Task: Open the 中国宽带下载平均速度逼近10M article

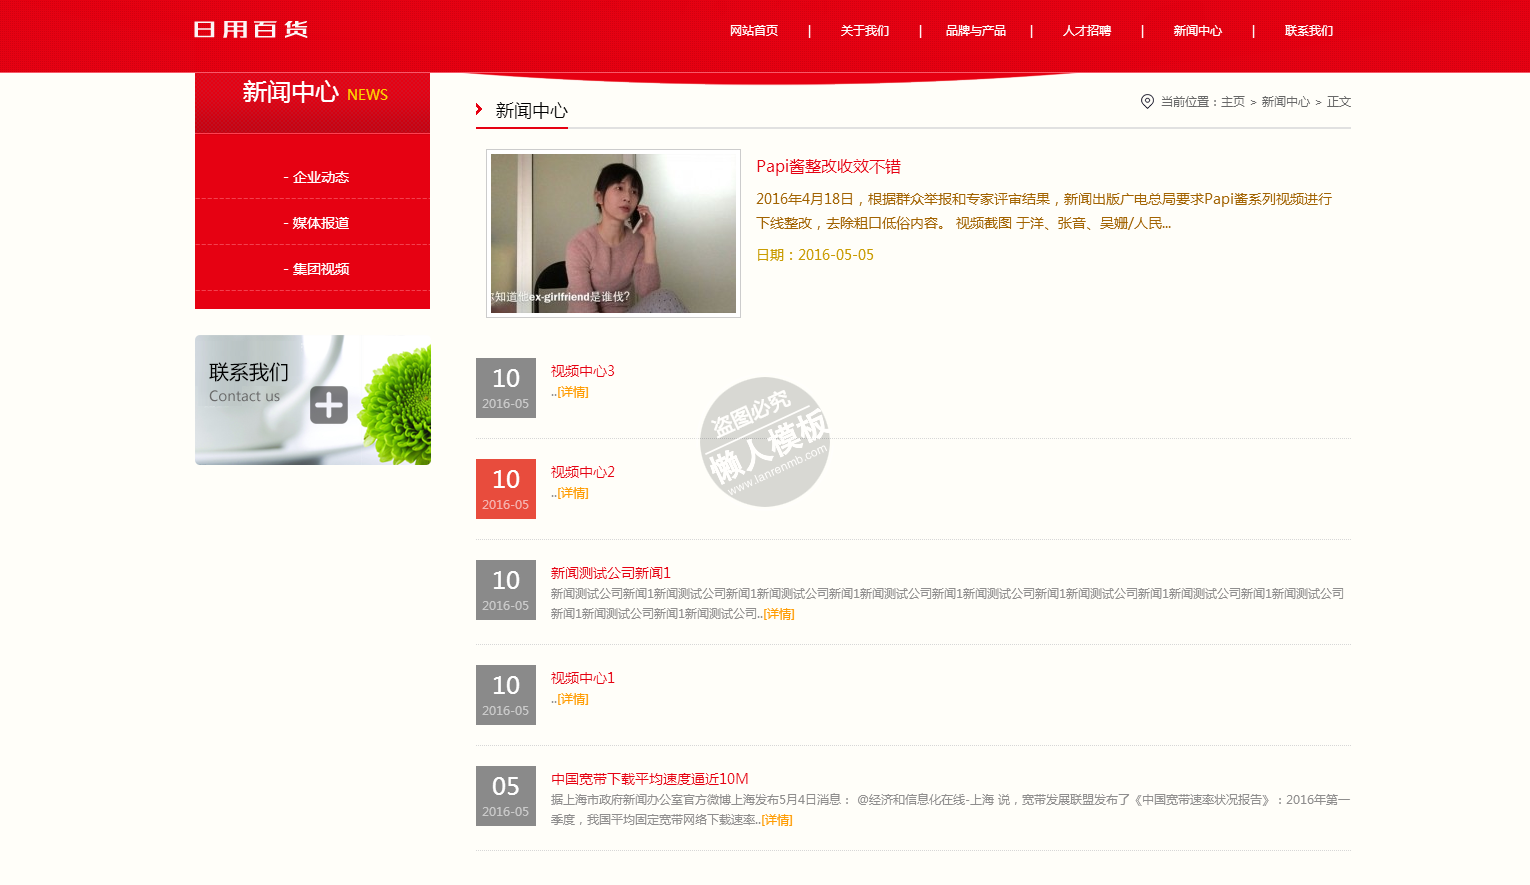Action: coord(649,779)
